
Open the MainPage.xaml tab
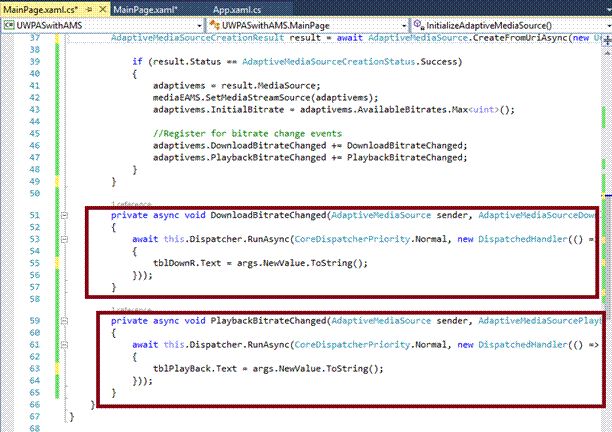pyautogui.click(x=145, y=10)
